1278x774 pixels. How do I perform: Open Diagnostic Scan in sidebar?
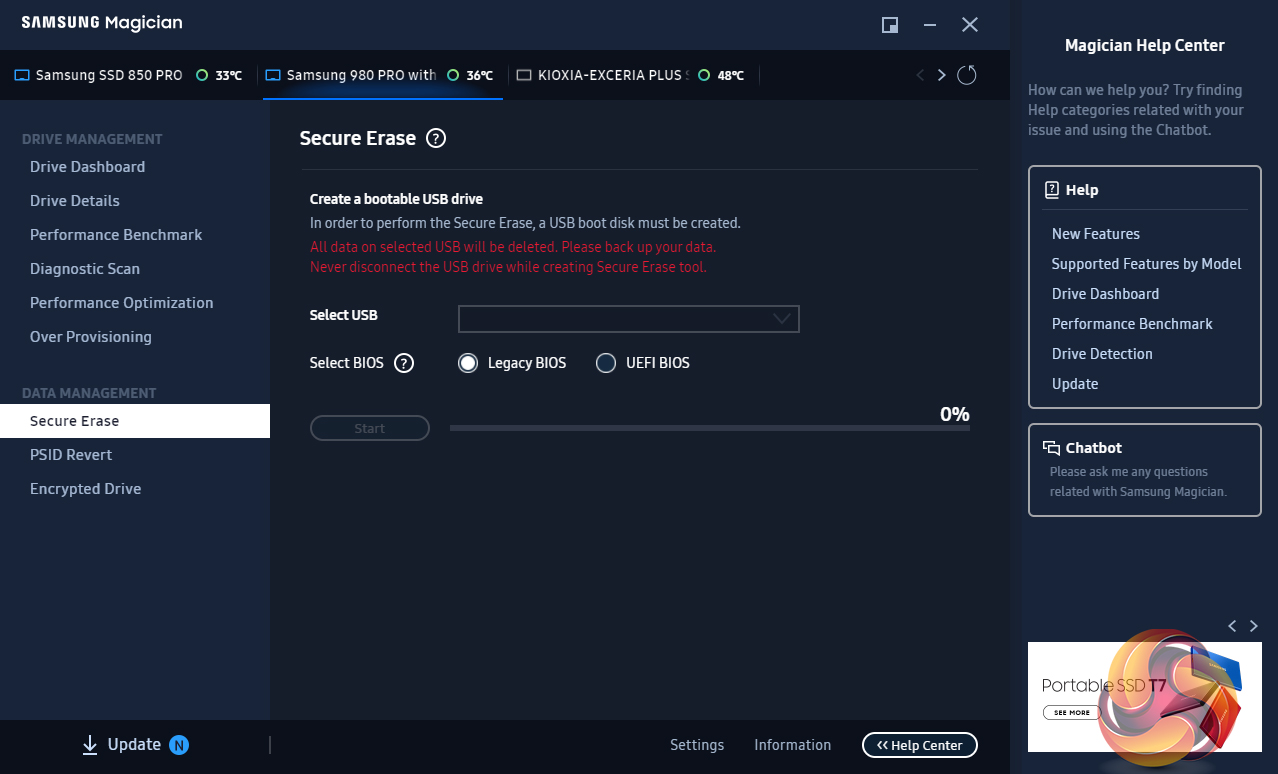(85, 269)
